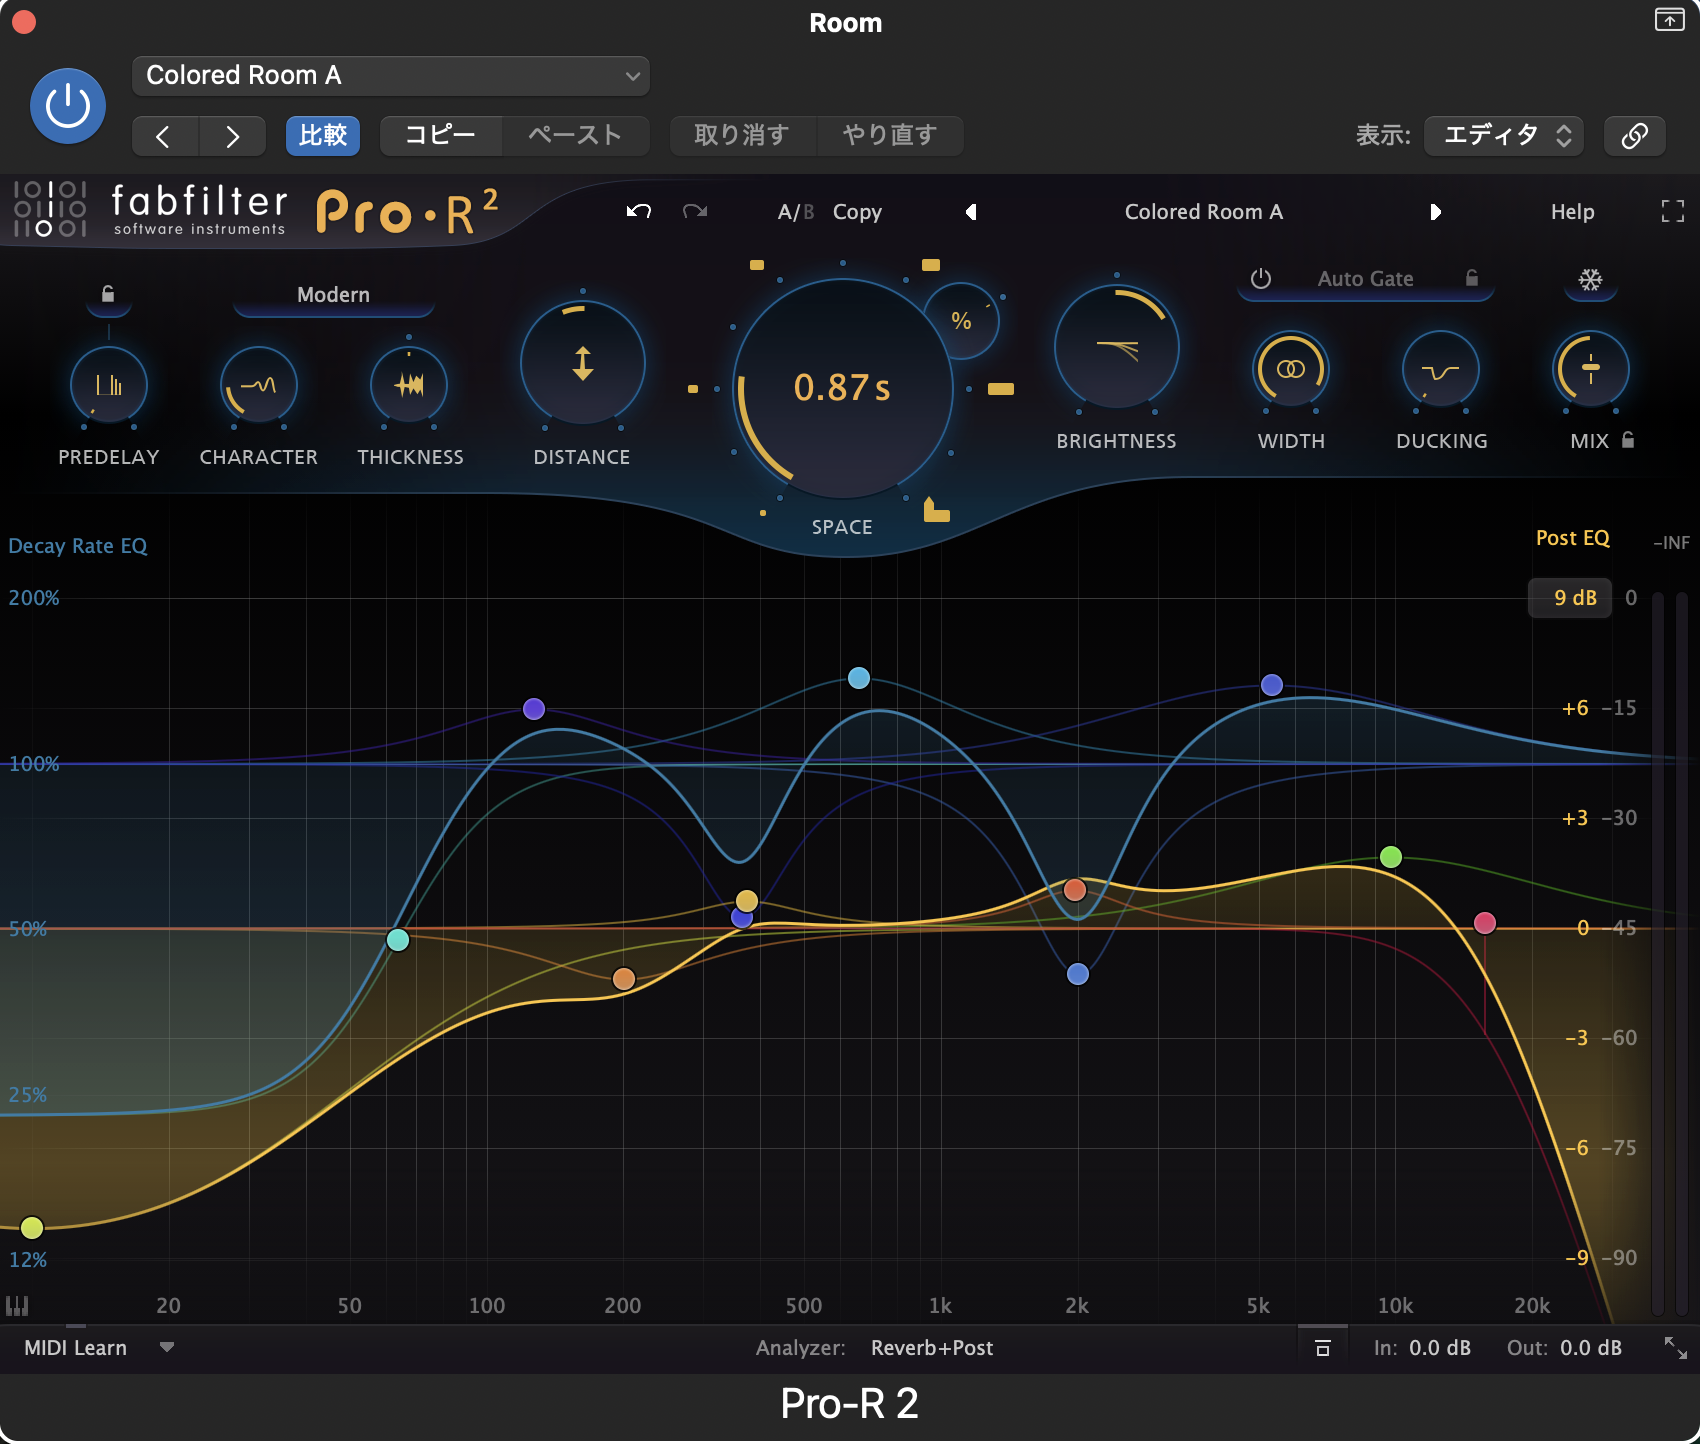
Task: Click the Character knob
Action: (259, 385)
